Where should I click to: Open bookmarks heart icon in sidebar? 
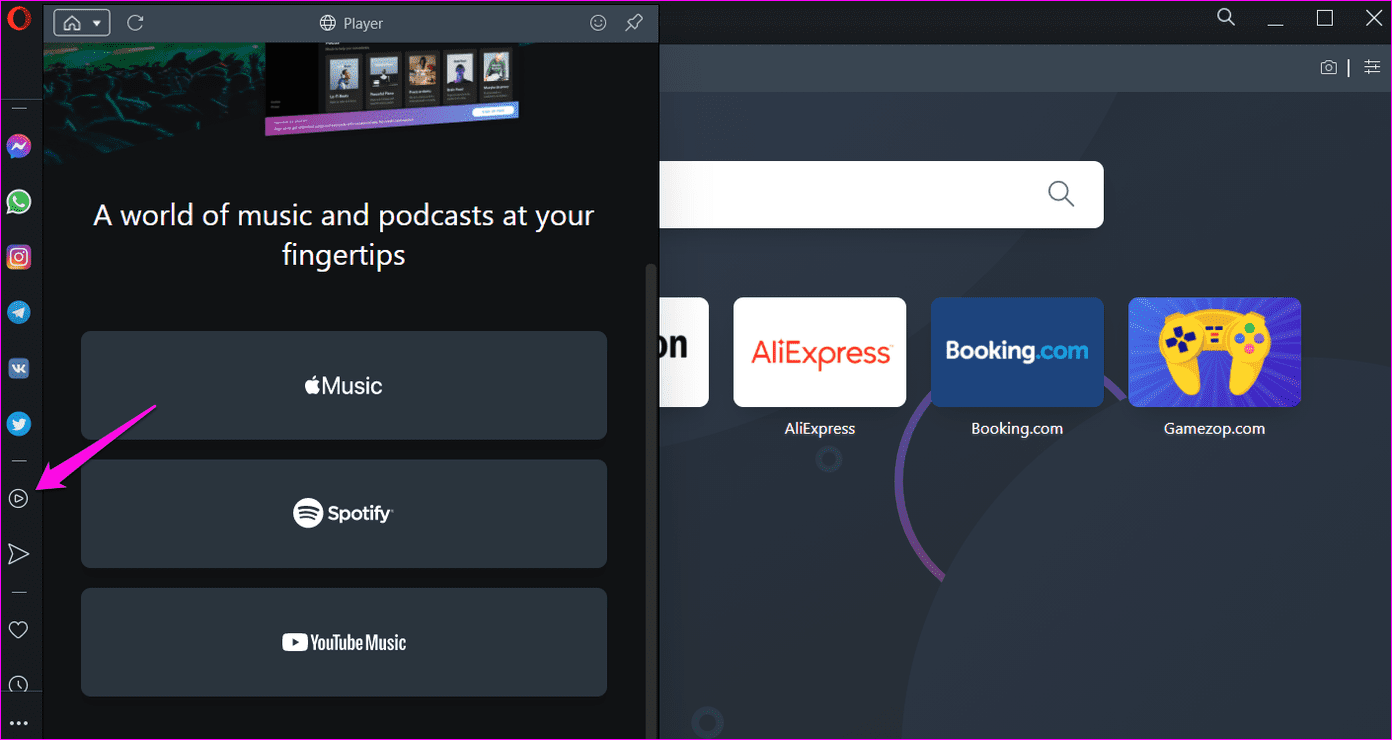[x=18, y=630]
